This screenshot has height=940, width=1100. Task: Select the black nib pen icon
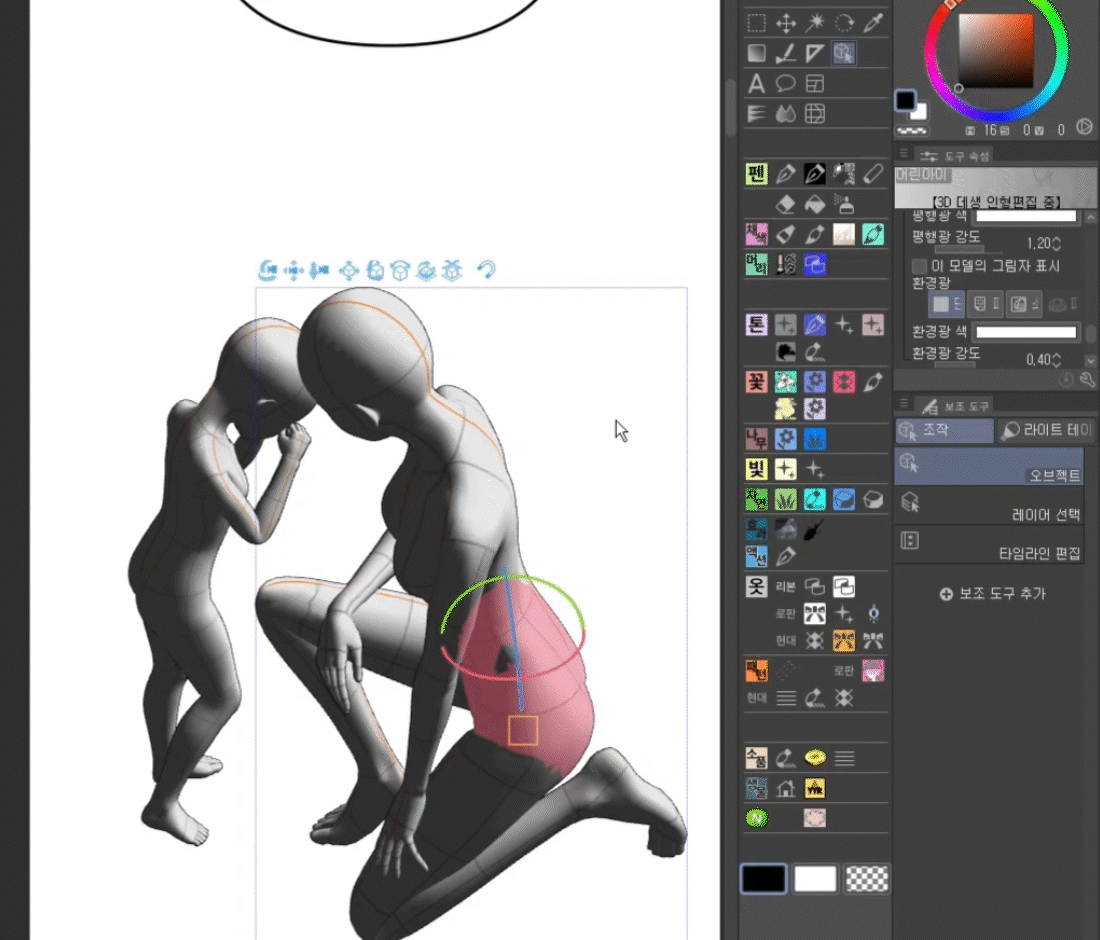815,173
